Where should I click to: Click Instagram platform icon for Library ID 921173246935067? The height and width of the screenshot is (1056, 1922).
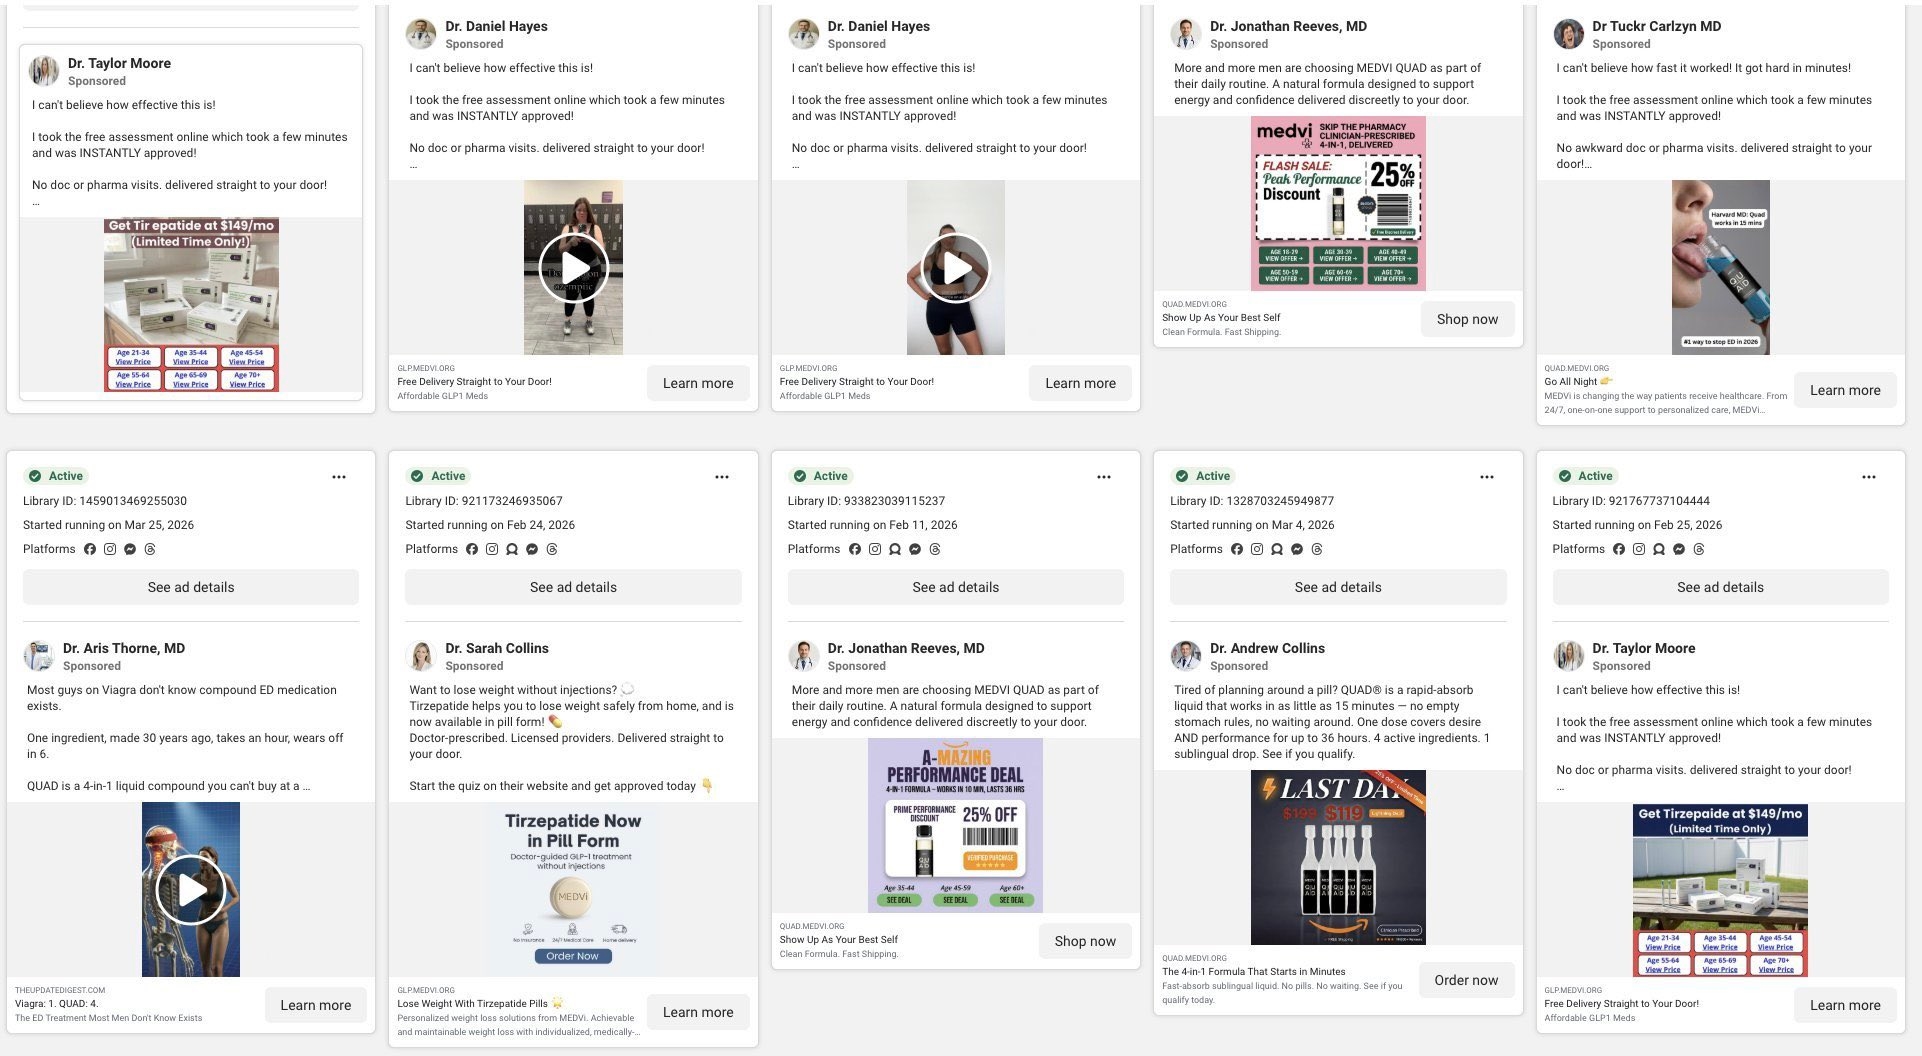point(492,549)
